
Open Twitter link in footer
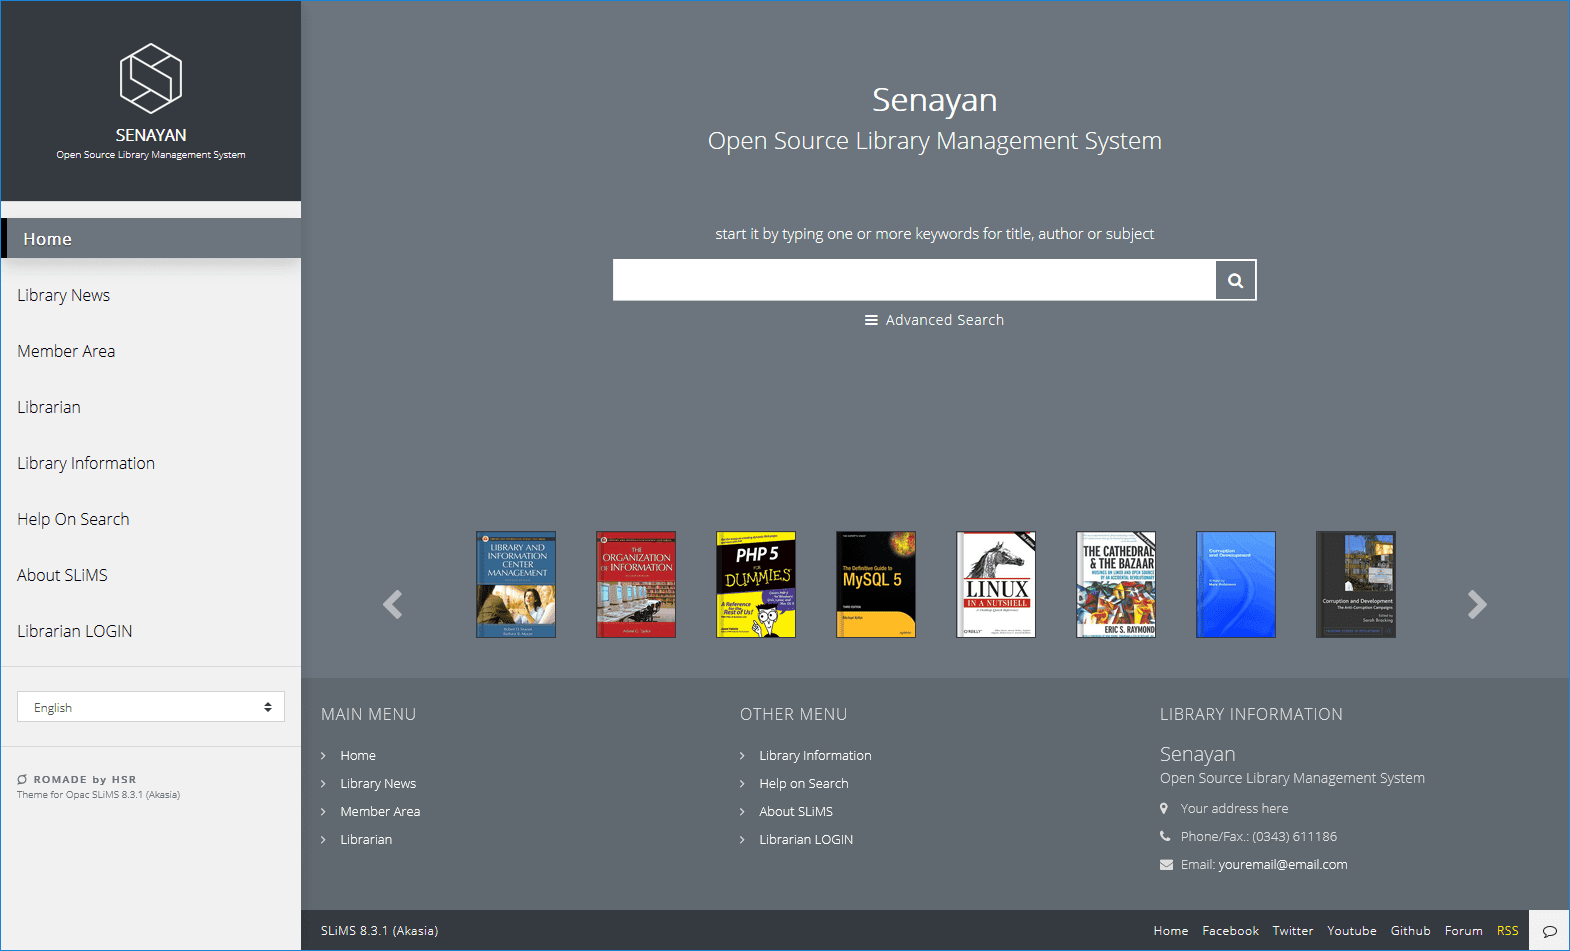tap(1293, 931)
